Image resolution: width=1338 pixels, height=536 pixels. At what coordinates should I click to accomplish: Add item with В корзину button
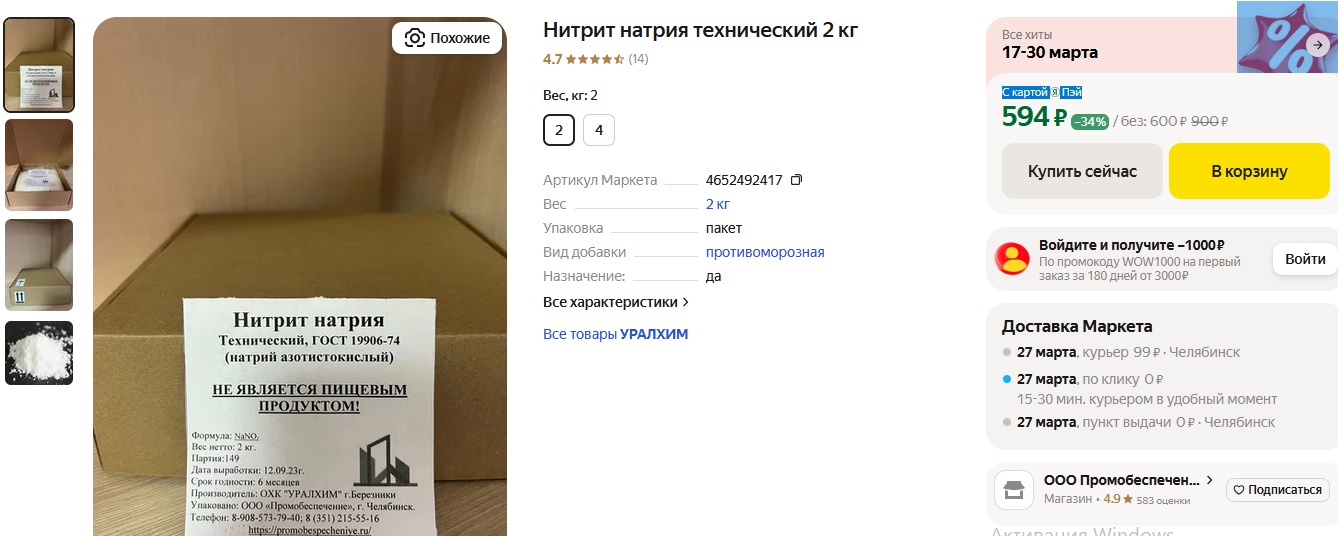point(1249,171)
